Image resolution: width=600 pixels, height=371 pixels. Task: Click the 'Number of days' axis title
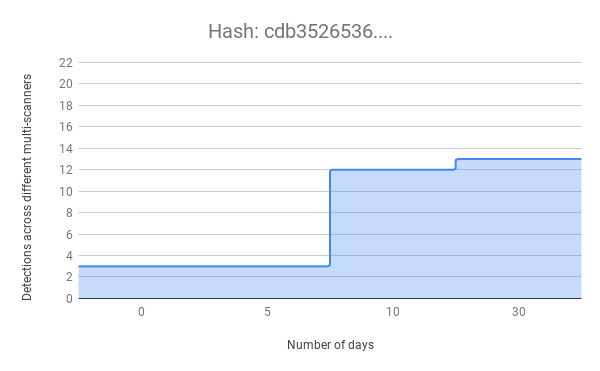330,345
